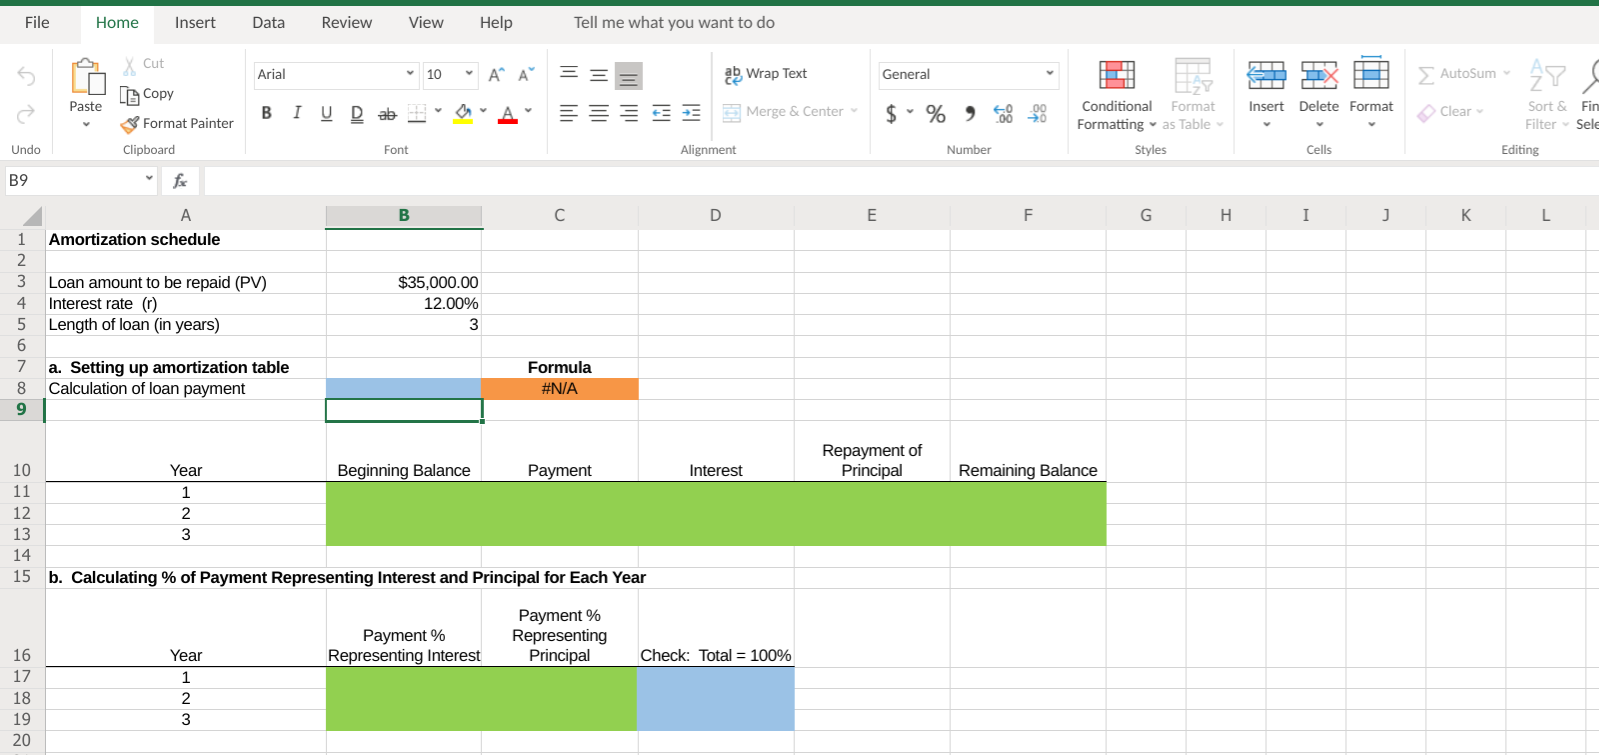Align cell text to the right
The height and width of the screenshot is (755, 1599).
[628, 113]
